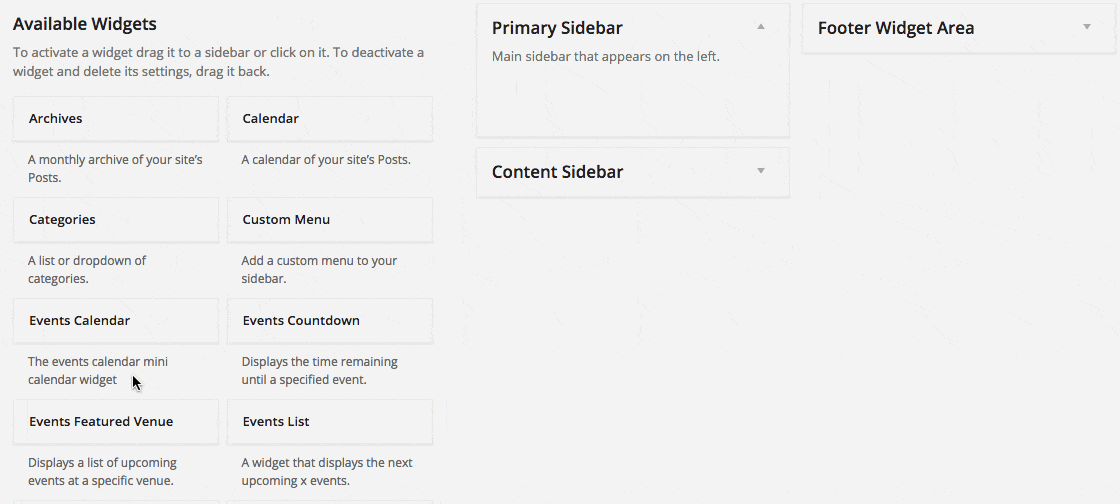Screen dimensions: 1120x504
Task: Add the Events Calendar widget
Action: coord(116,321)
